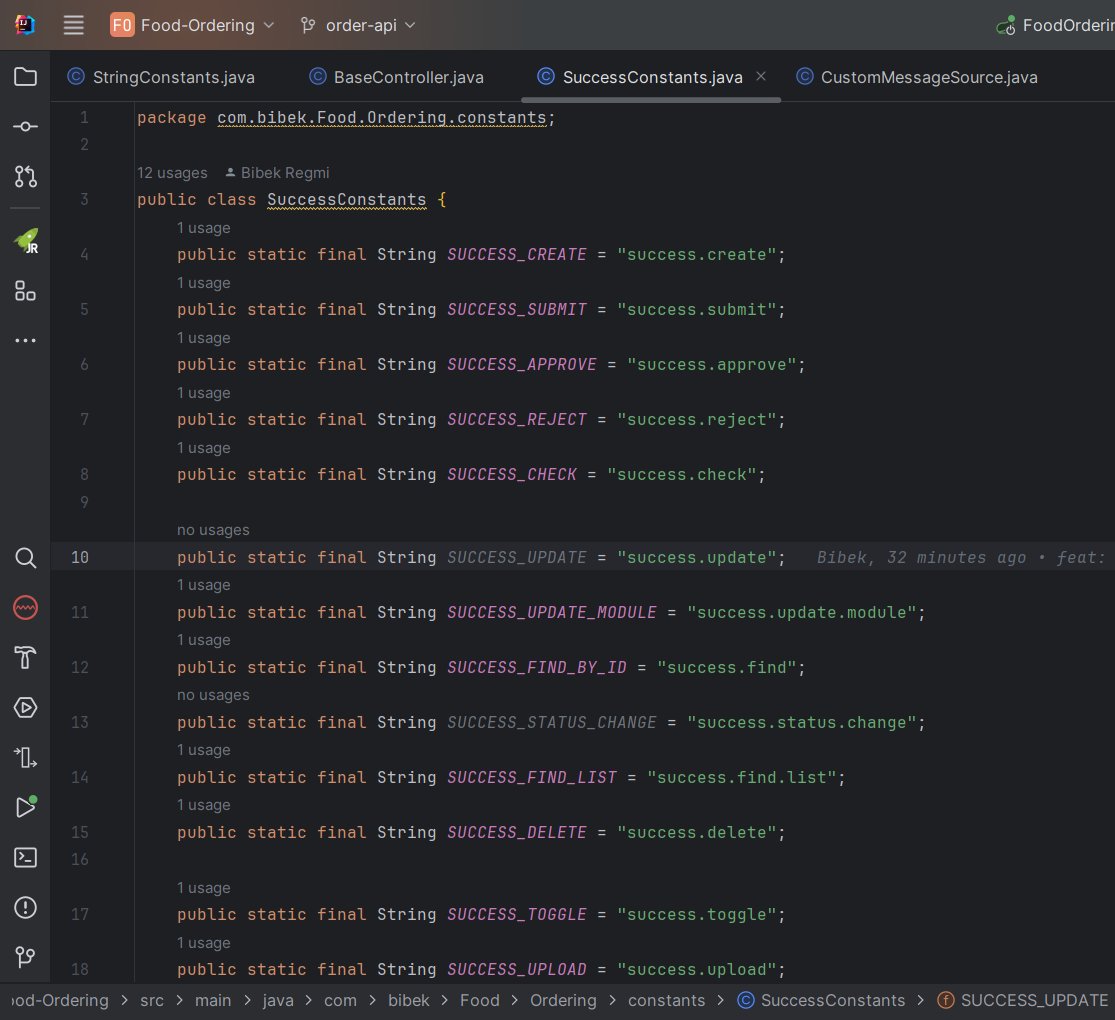Open the order-api branch dropdown

point(358,25)
